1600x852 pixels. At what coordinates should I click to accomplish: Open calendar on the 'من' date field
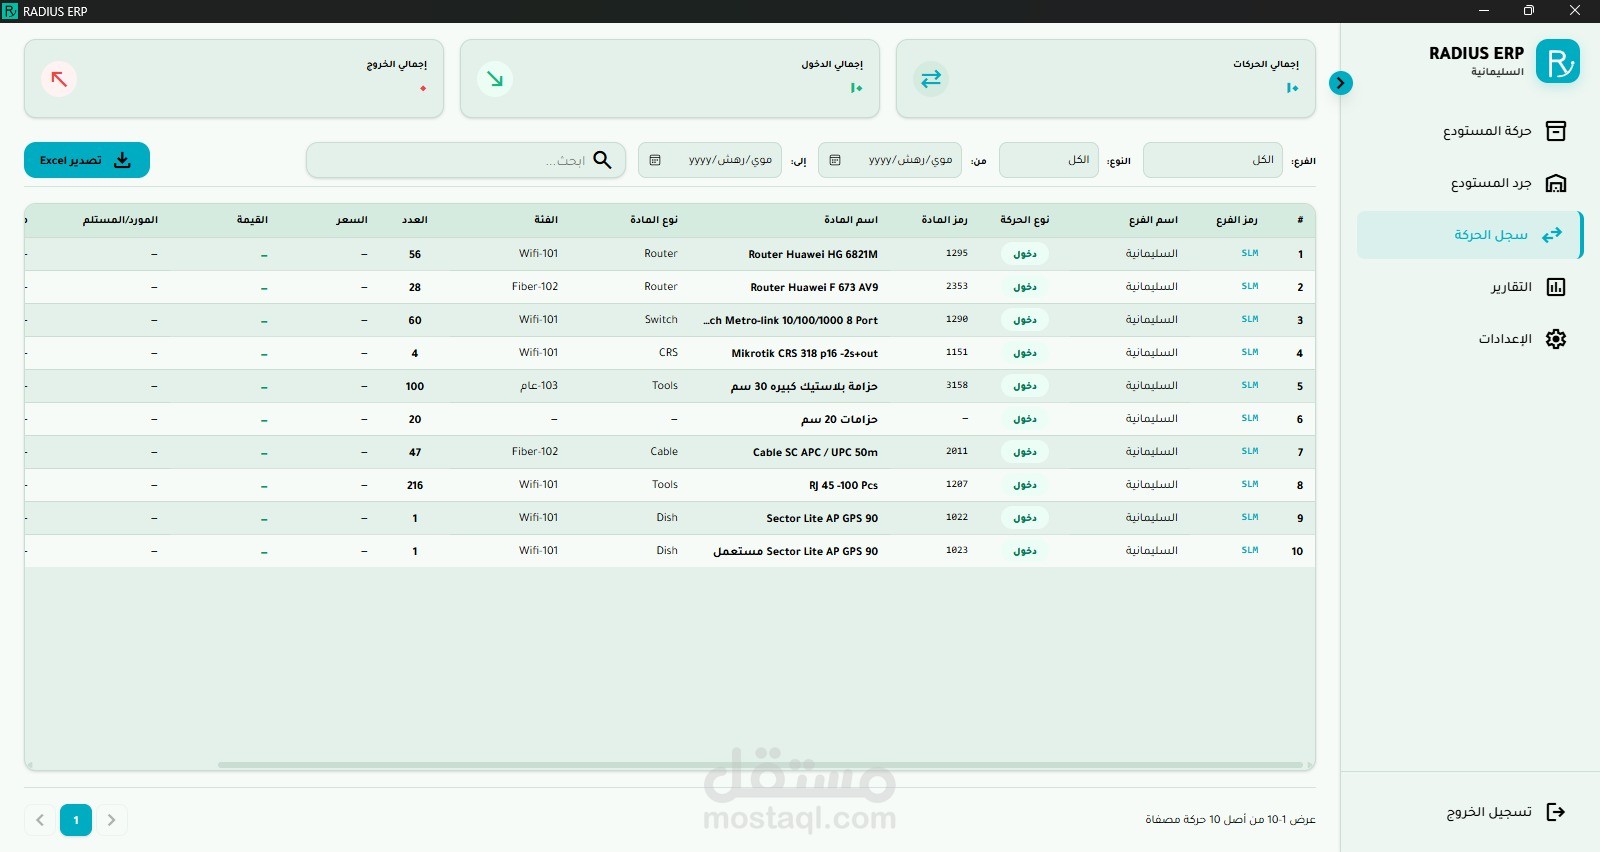click(835, 160)
